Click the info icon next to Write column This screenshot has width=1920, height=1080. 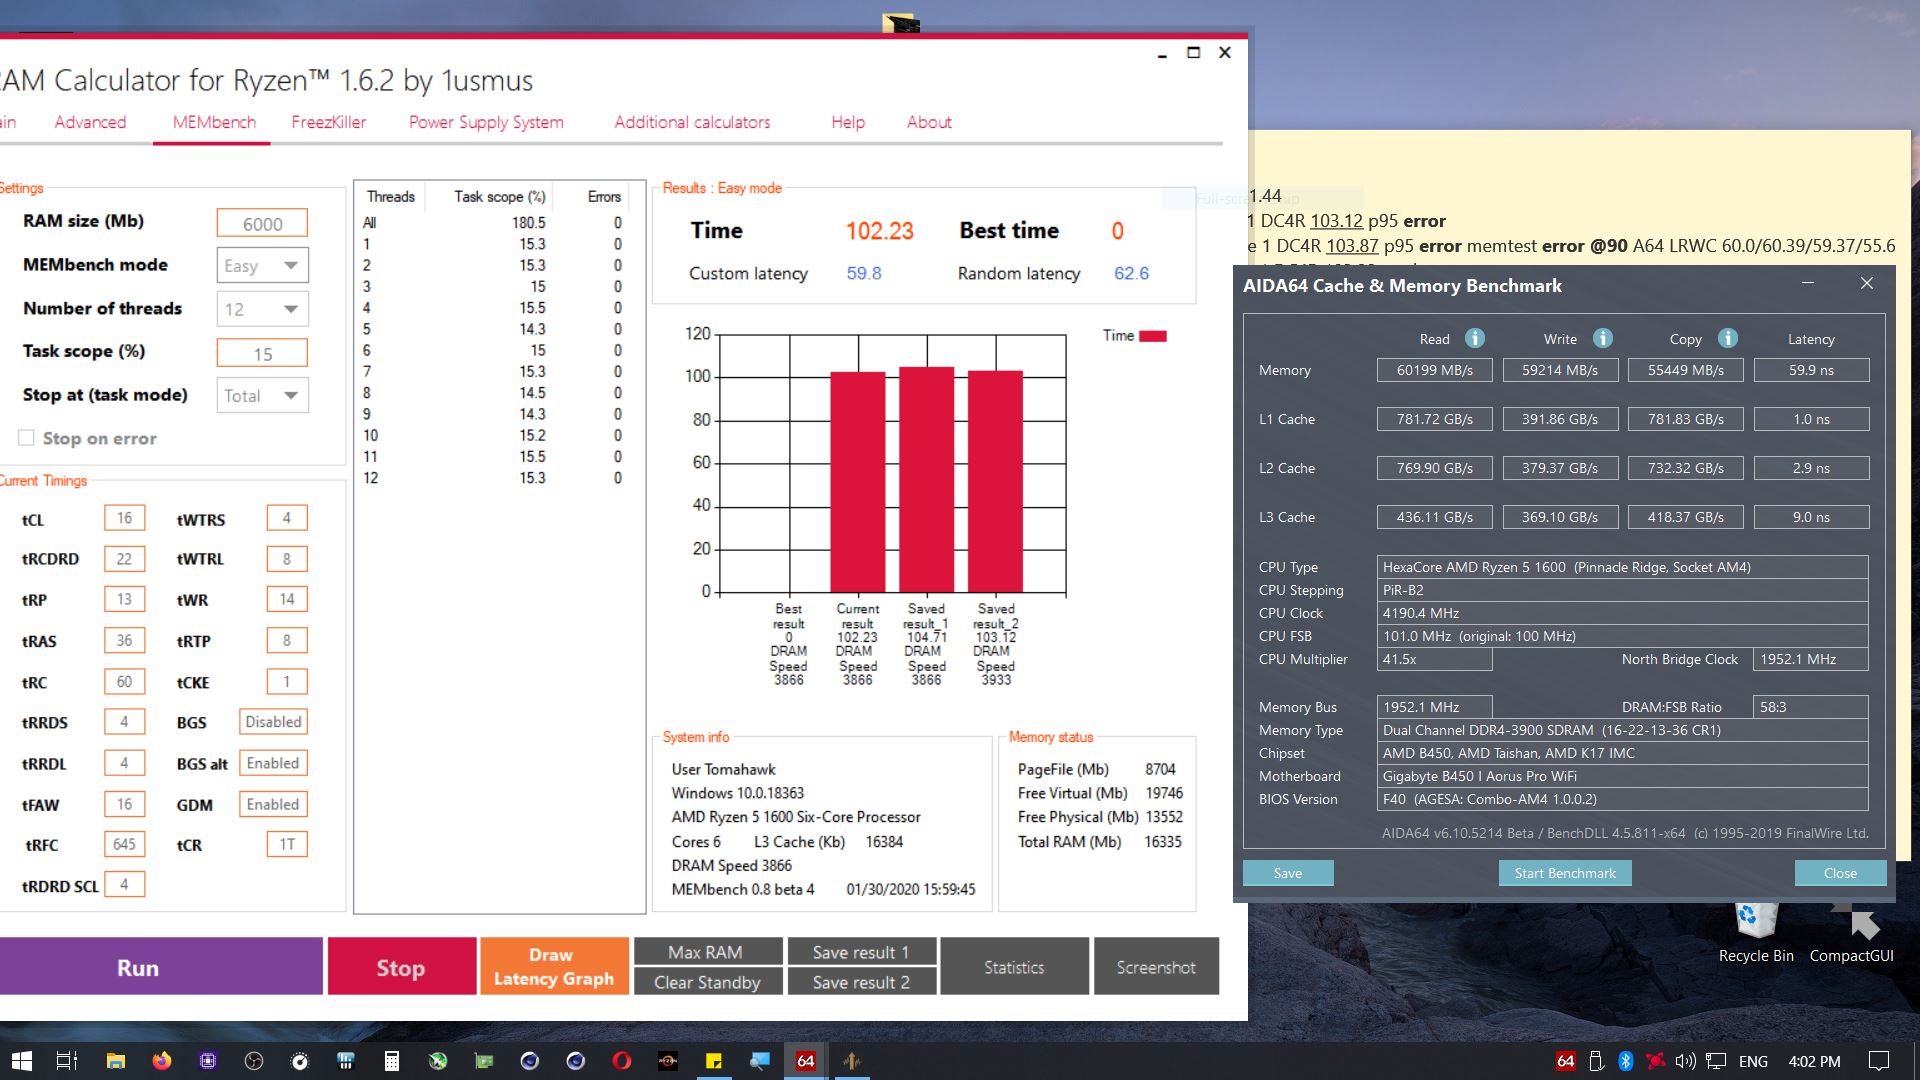point(1602,338)
